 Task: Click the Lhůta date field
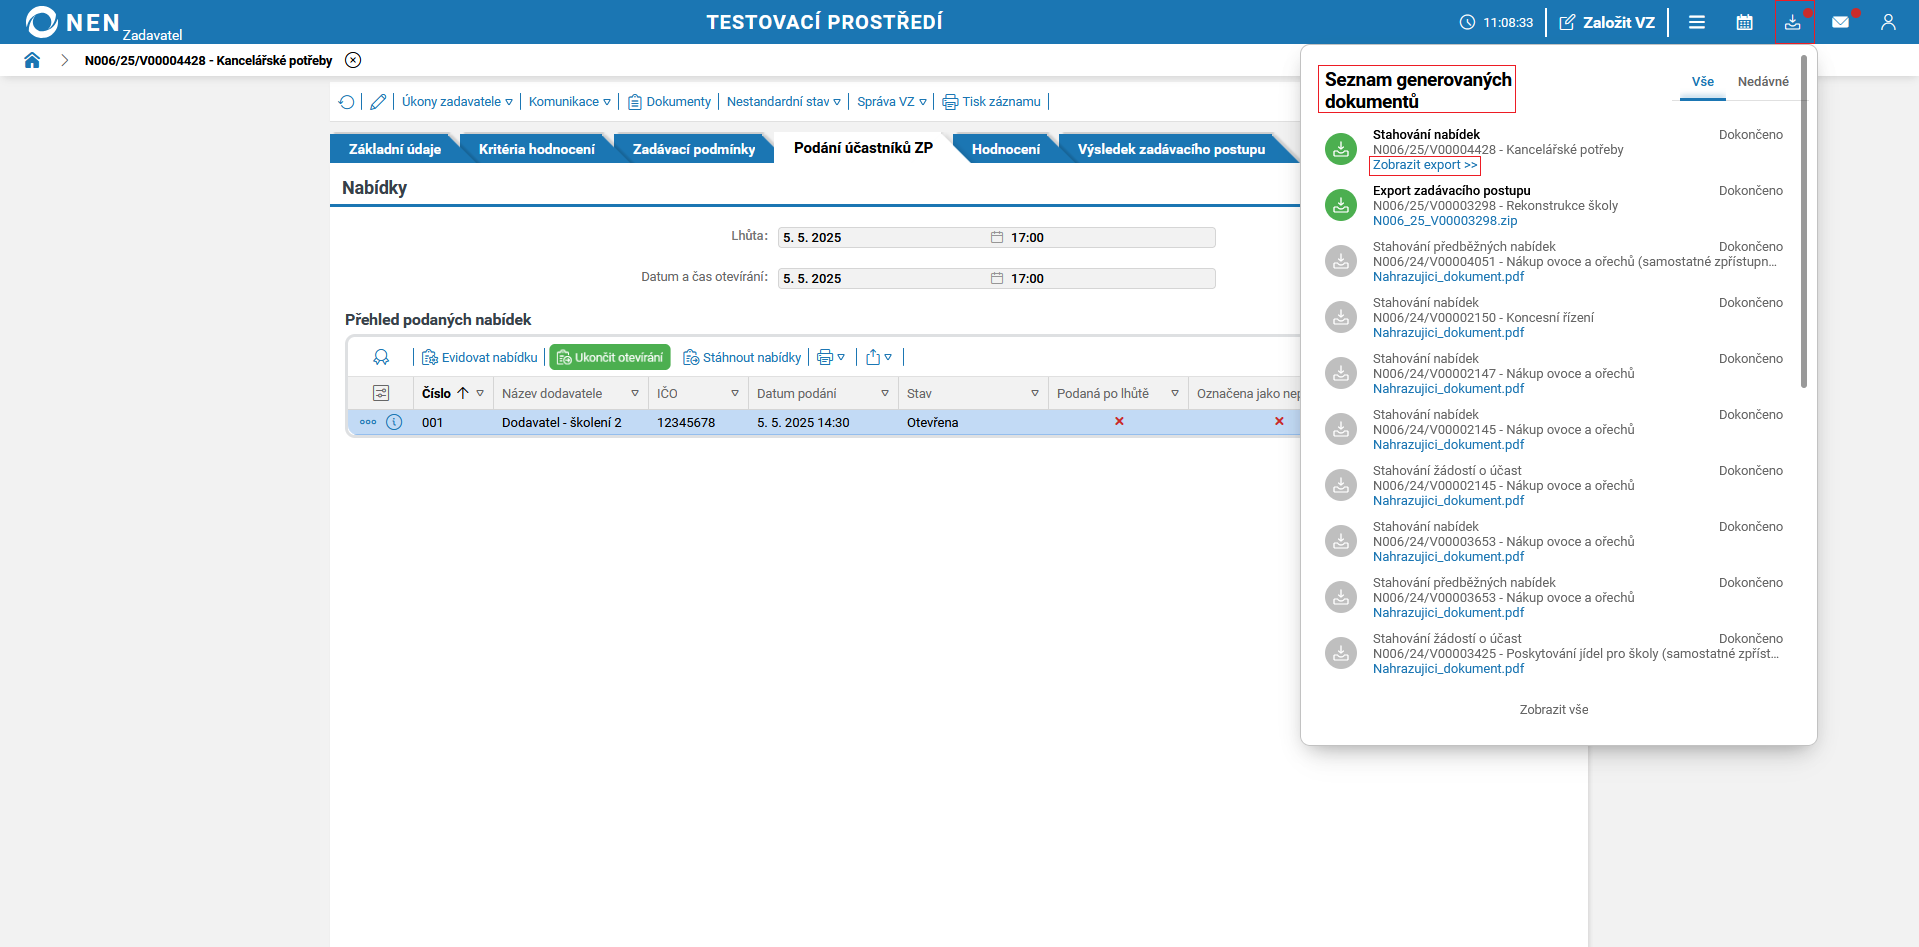pos(997,237)
